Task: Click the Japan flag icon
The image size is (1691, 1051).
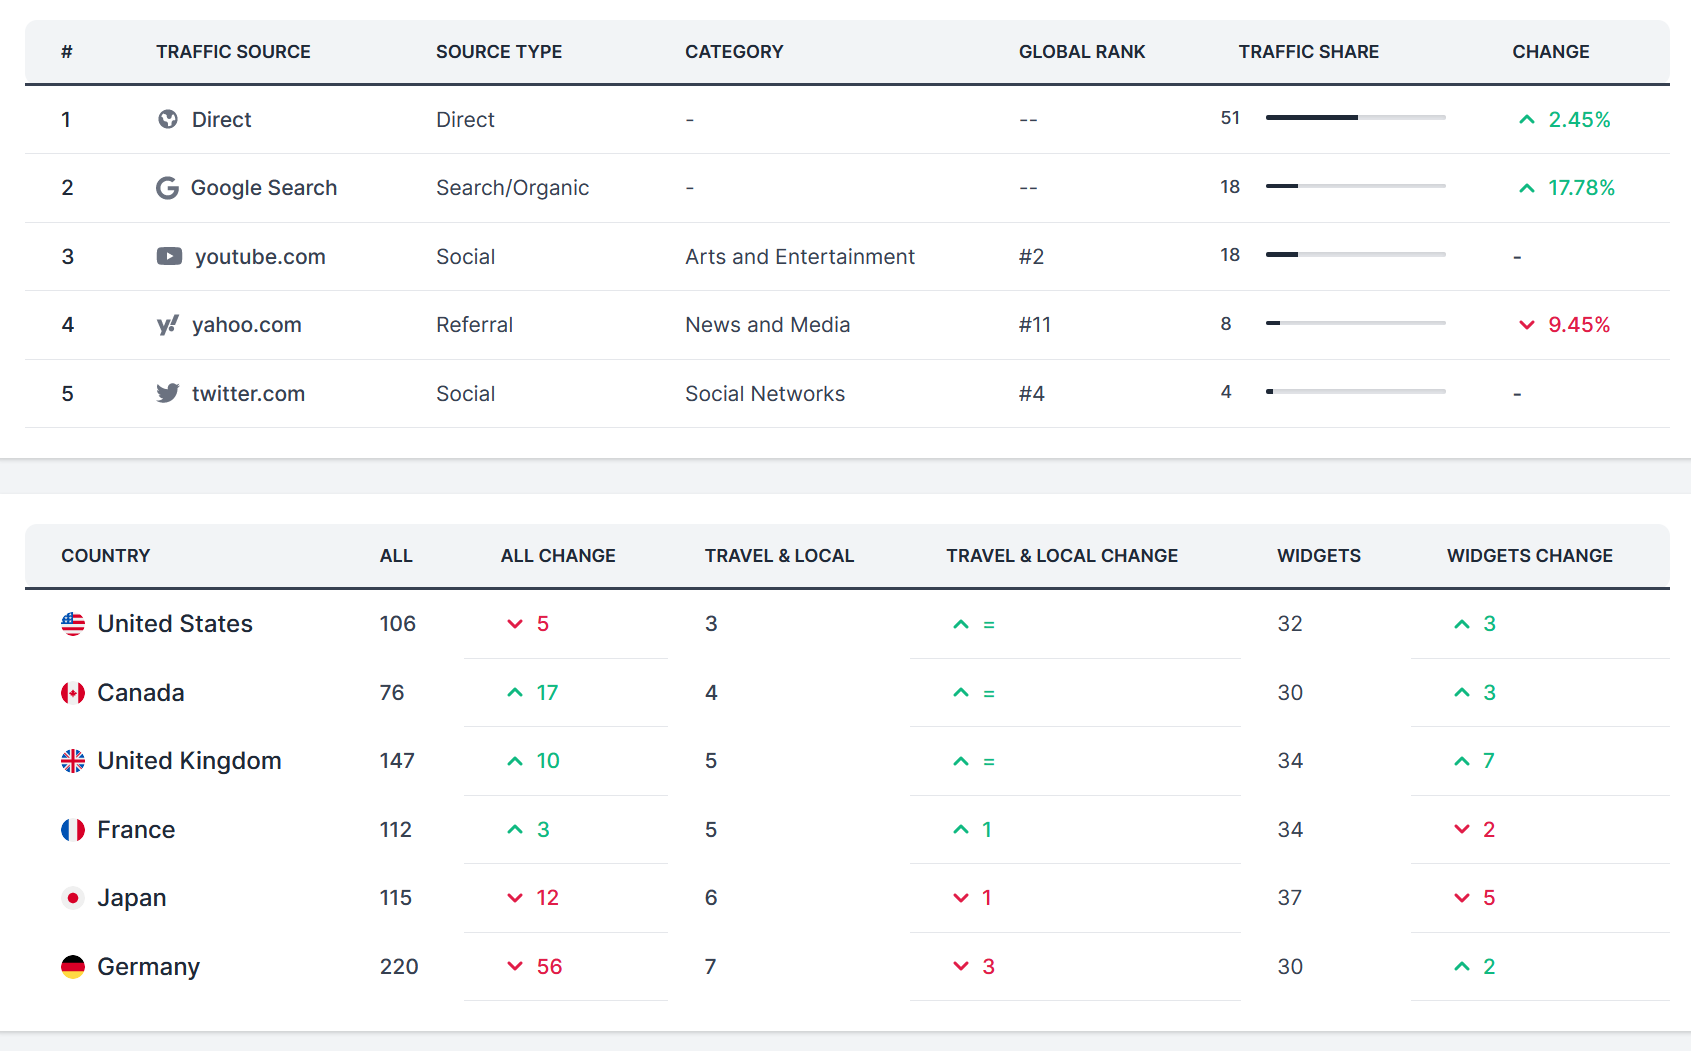Action: coord(73,898)
